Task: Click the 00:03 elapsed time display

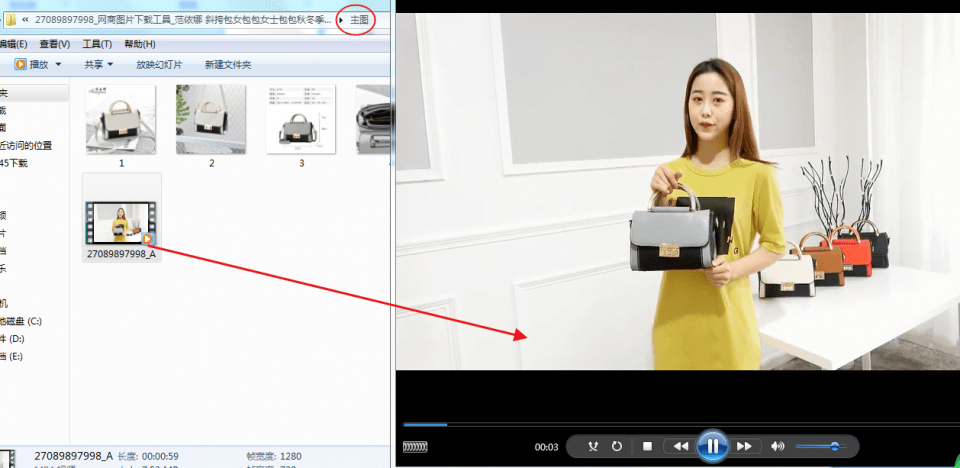Action: [546, 447]
